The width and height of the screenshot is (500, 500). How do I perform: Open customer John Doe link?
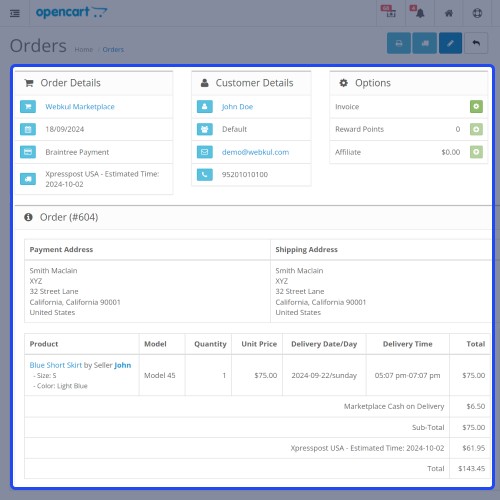point(237,107)
